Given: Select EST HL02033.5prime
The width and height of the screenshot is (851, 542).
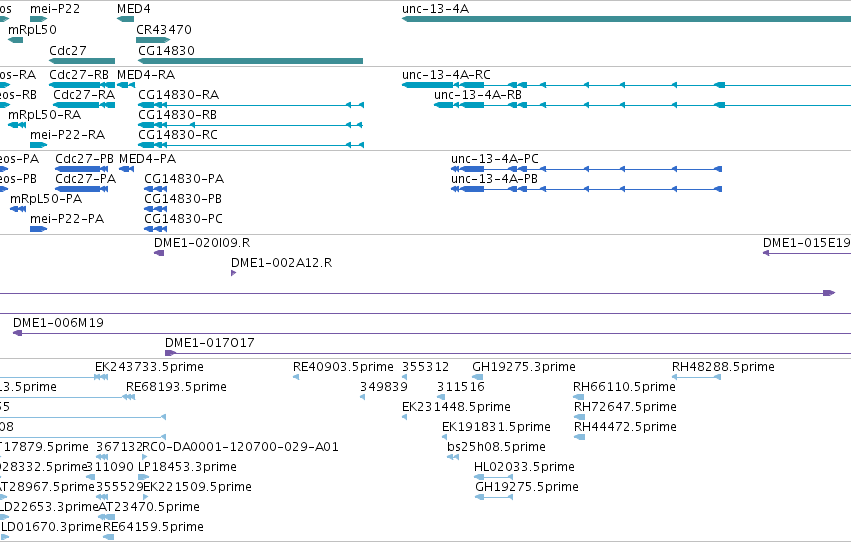Looking at the screenshot, I should (x=493, y=477).
